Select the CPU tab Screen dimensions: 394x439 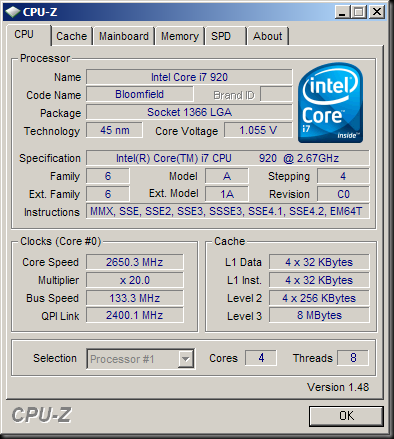[29, 35]
